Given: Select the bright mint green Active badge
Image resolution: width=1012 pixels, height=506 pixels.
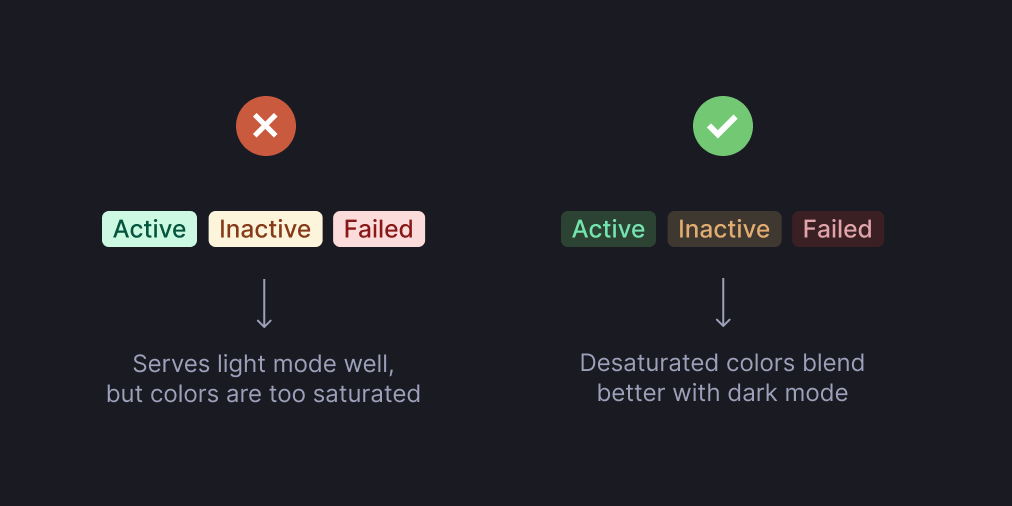Looking at the screenshot, I should pos(149,229).
